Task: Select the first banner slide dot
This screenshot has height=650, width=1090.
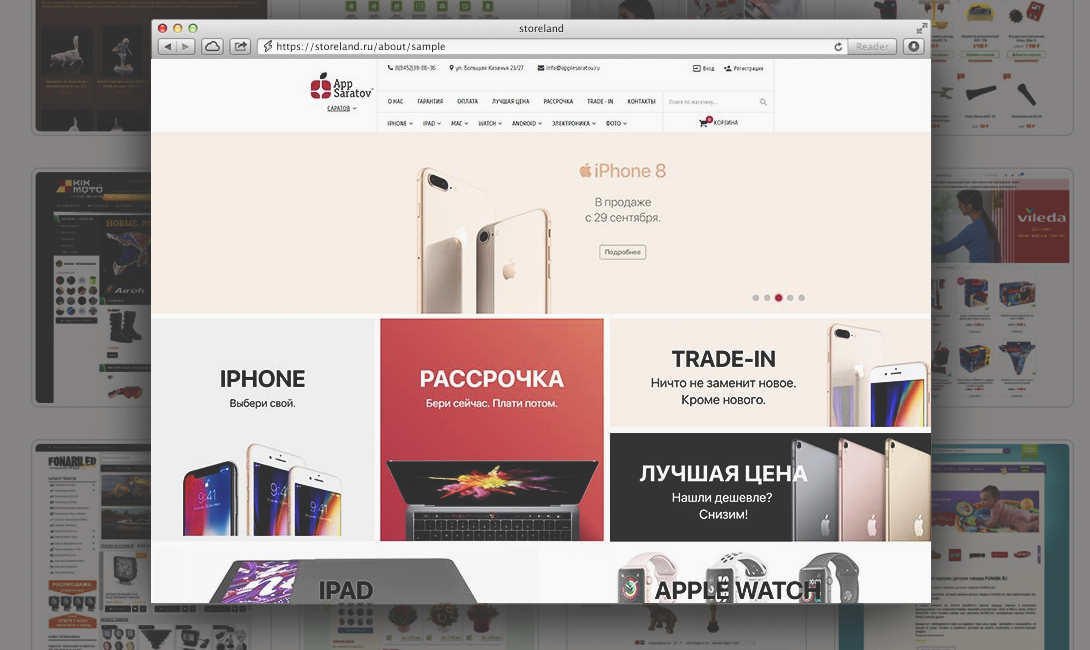Action: [756, 298]
